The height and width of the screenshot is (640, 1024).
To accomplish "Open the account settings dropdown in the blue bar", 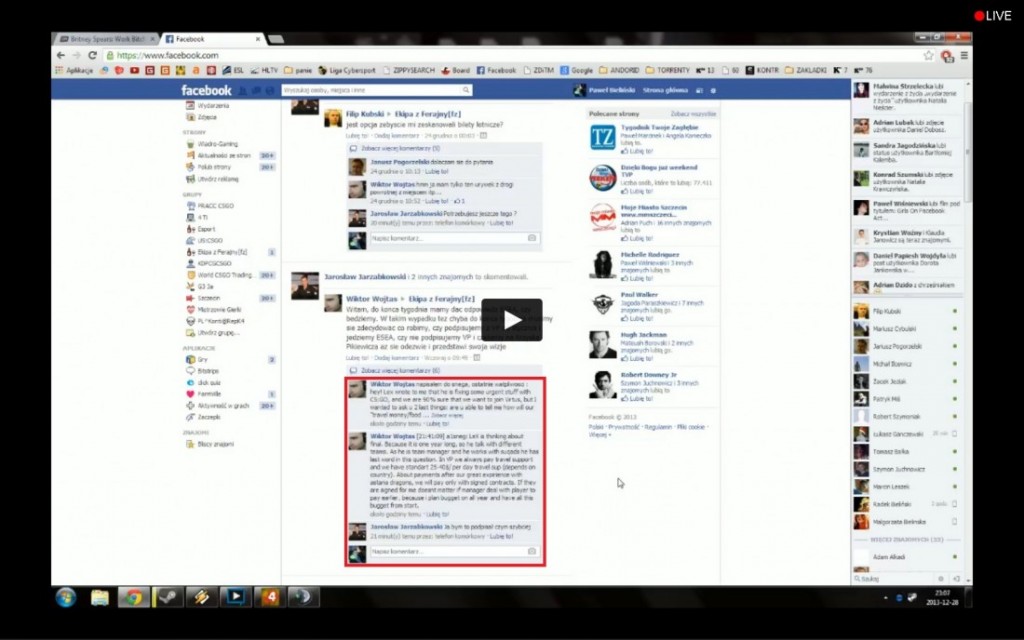I will tap(713, 91).
